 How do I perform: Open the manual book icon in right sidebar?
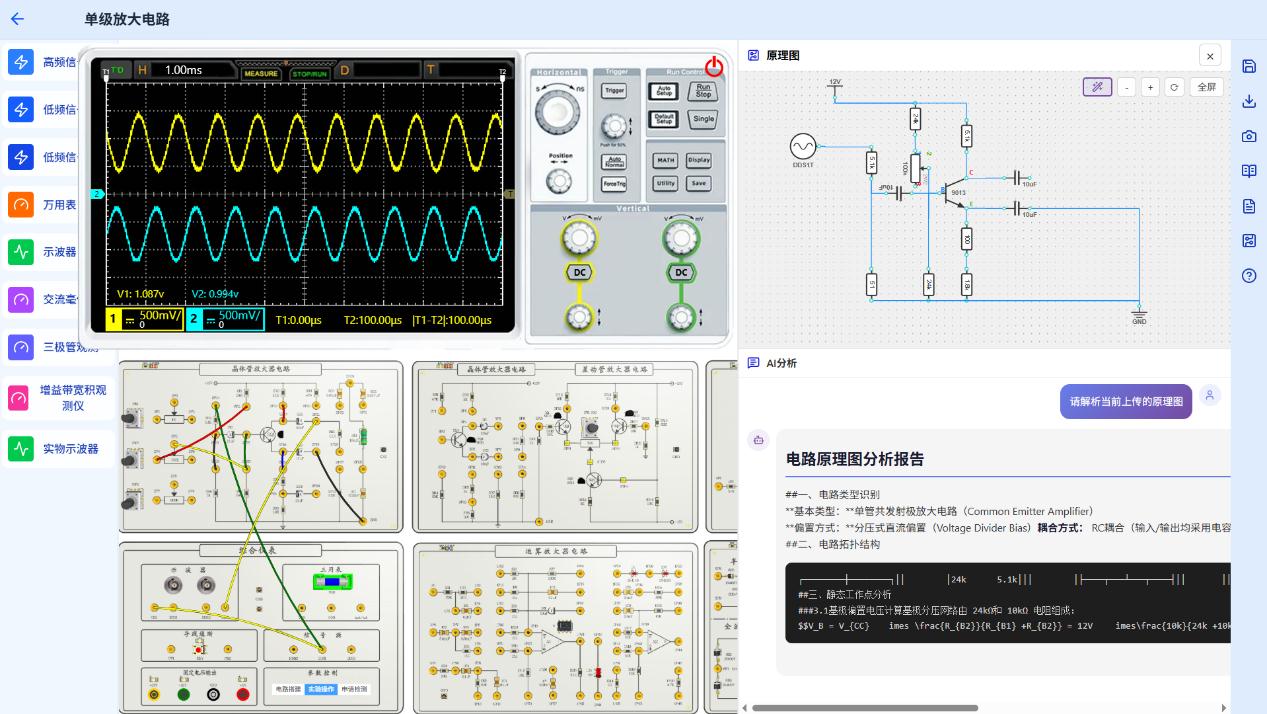click(1248, 171)
